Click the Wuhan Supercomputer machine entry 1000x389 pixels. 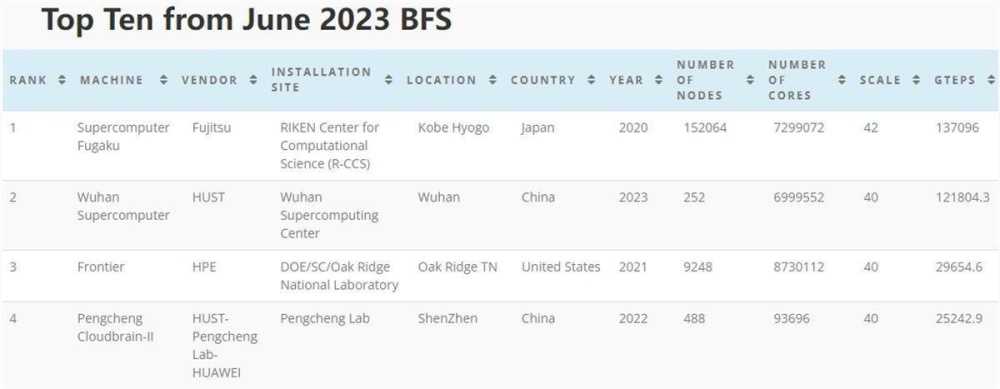(123, 206)
